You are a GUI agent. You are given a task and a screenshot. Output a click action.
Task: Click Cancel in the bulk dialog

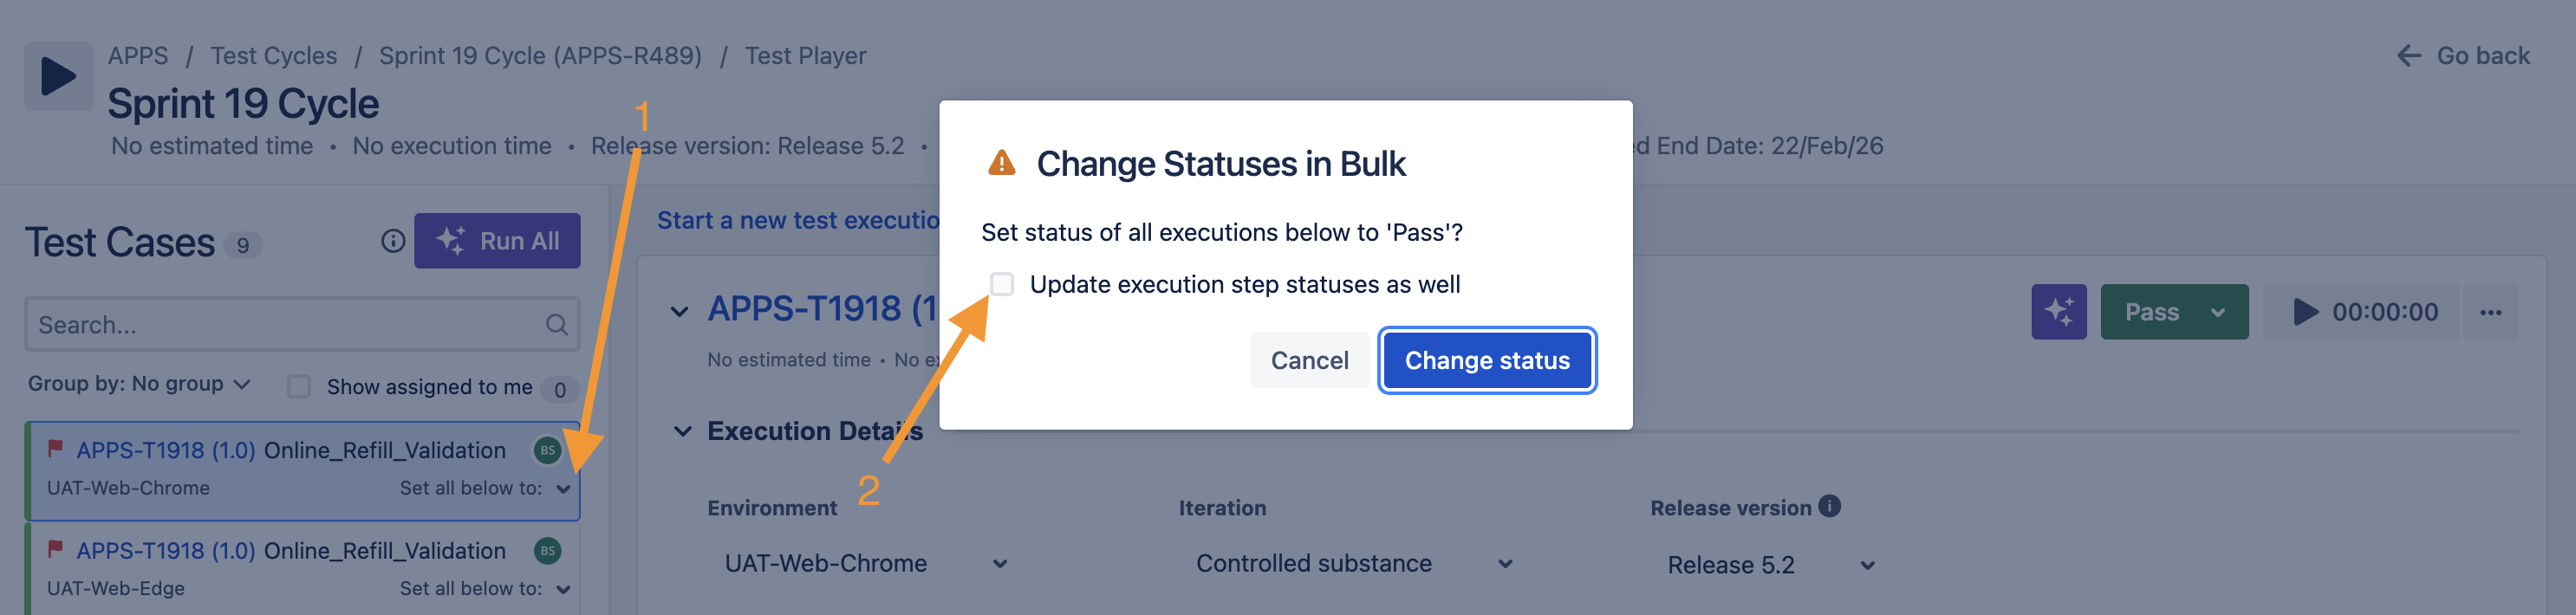(x=1308, y=360)
